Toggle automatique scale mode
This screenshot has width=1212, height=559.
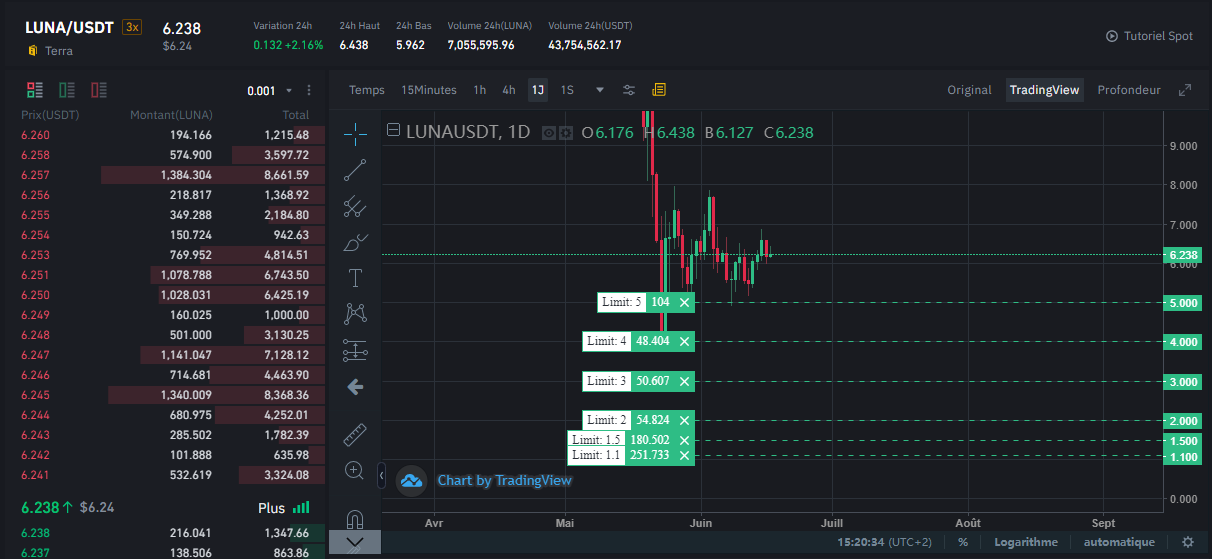click(x=1119, y=542)
